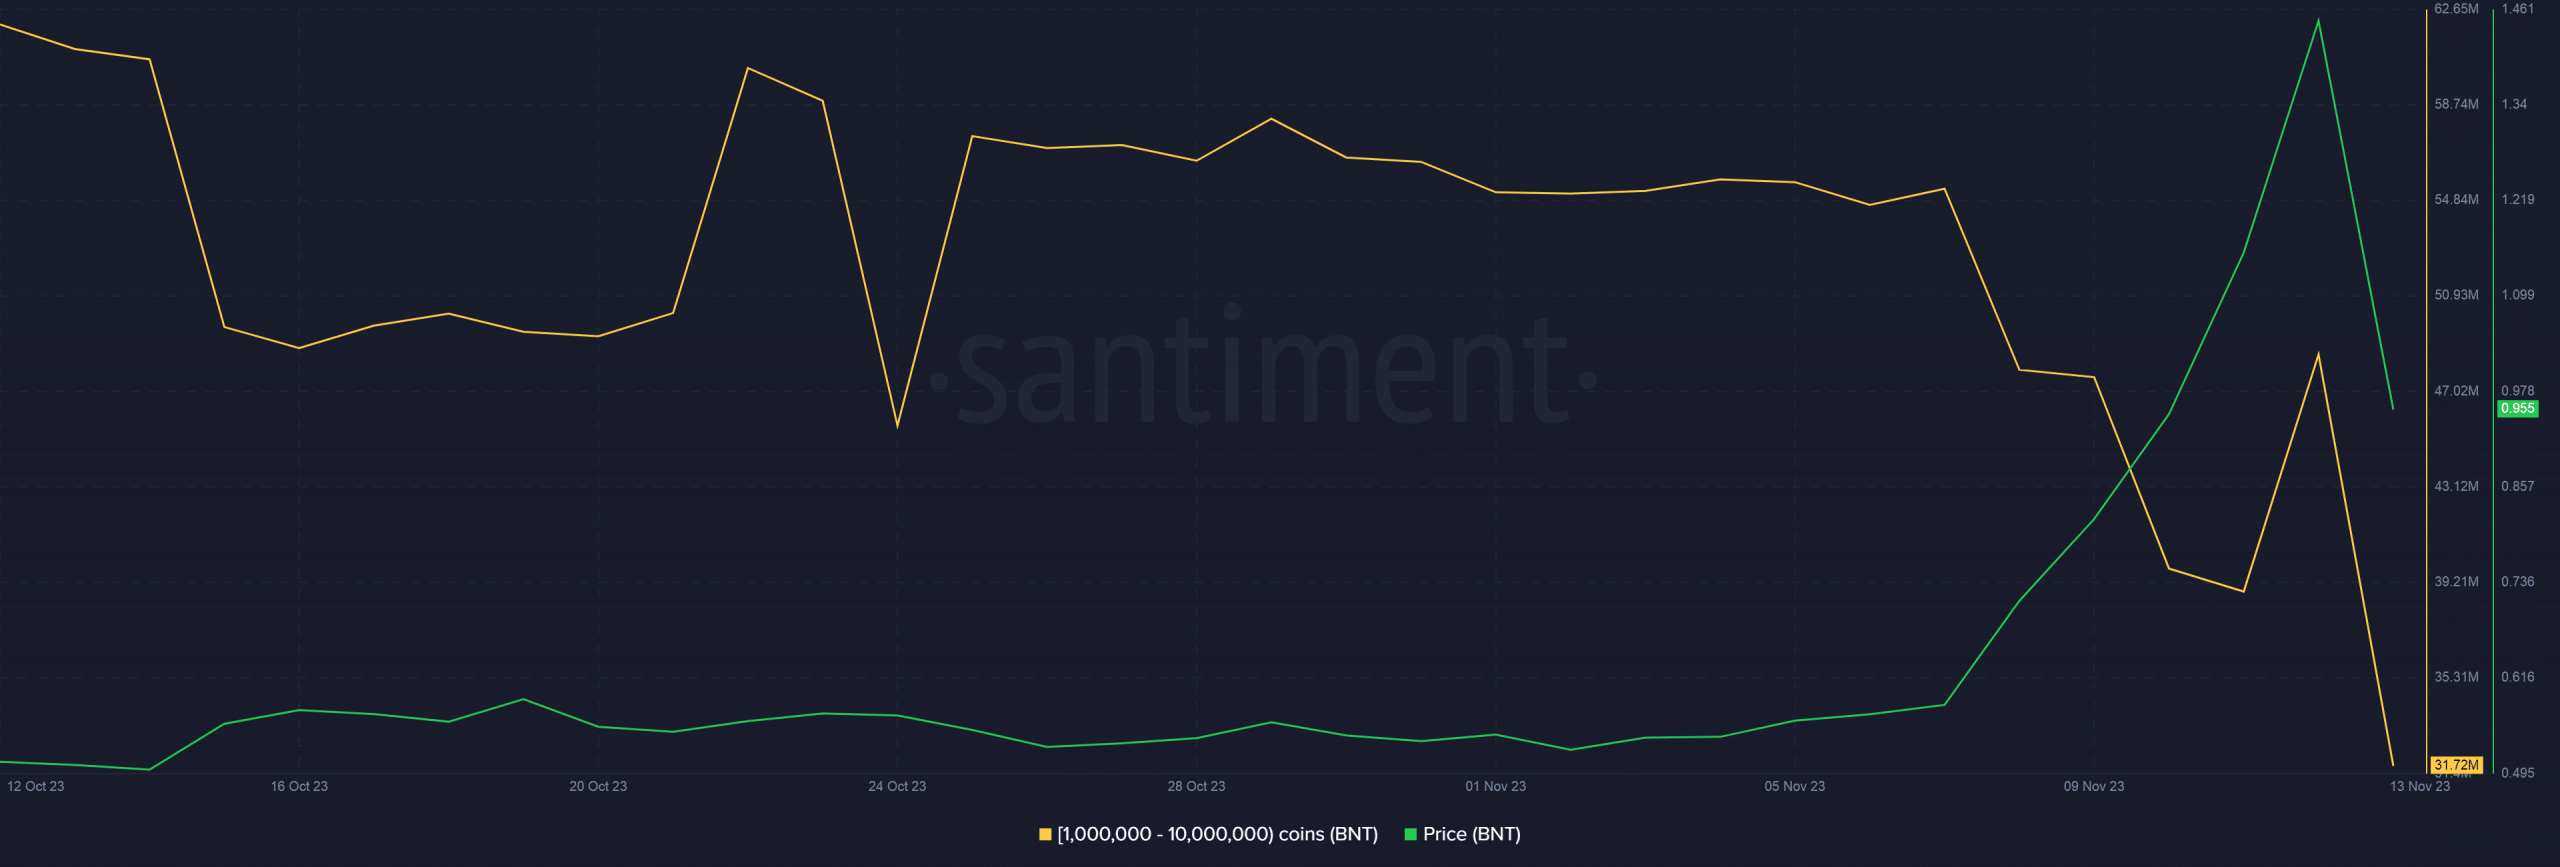Screen dimensions: 2560x867
Task: Click the green 0.955 price value tag
Action: pos(2517,408)
